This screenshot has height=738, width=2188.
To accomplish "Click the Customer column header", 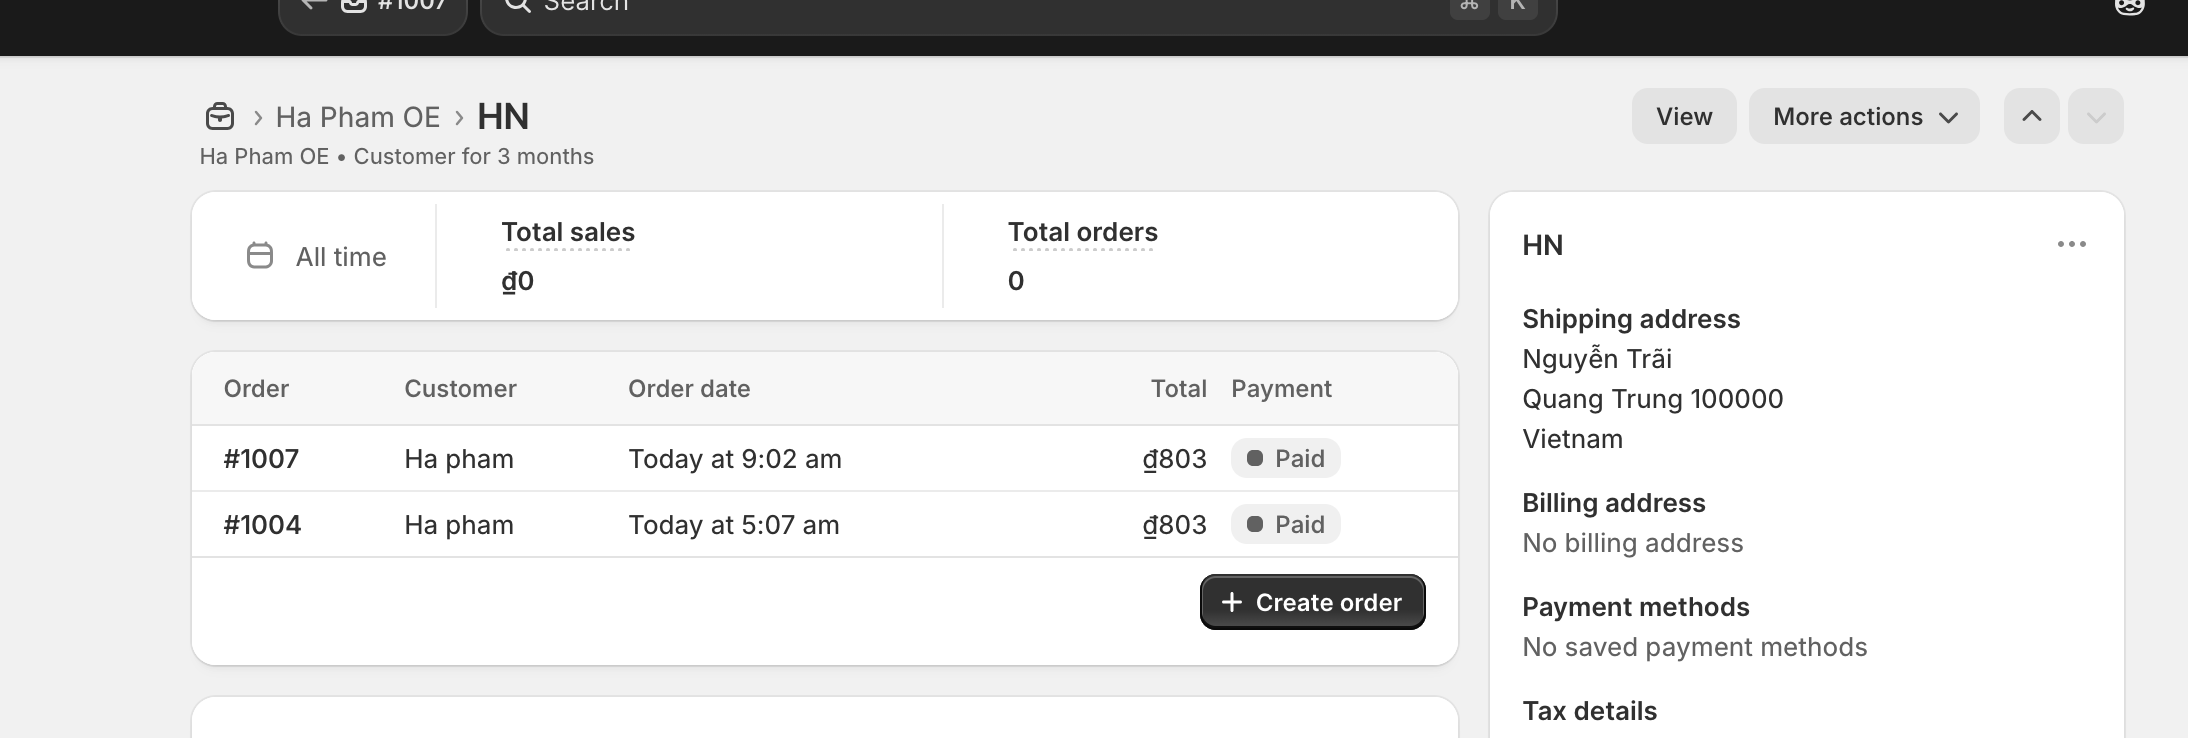I will click(x=460, y=389).
